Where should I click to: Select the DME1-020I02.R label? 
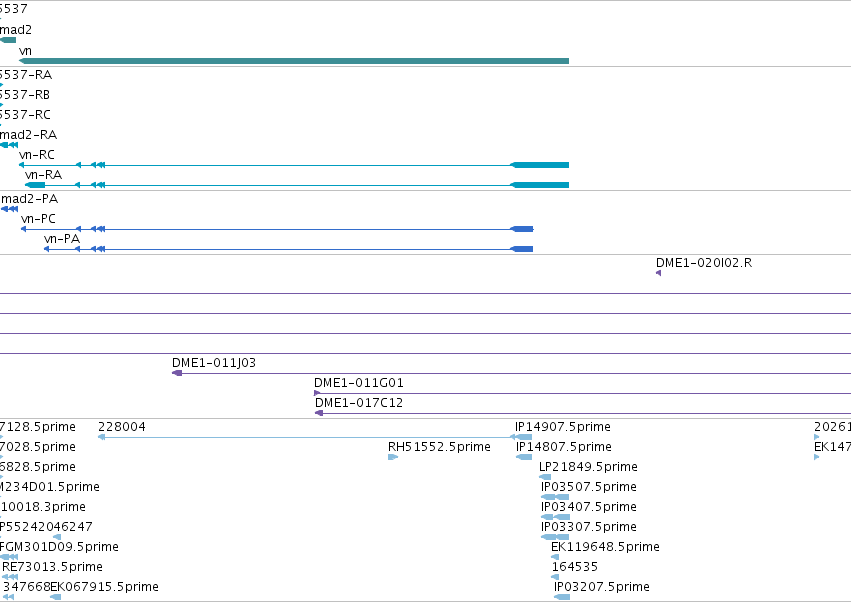coord(704,263)
